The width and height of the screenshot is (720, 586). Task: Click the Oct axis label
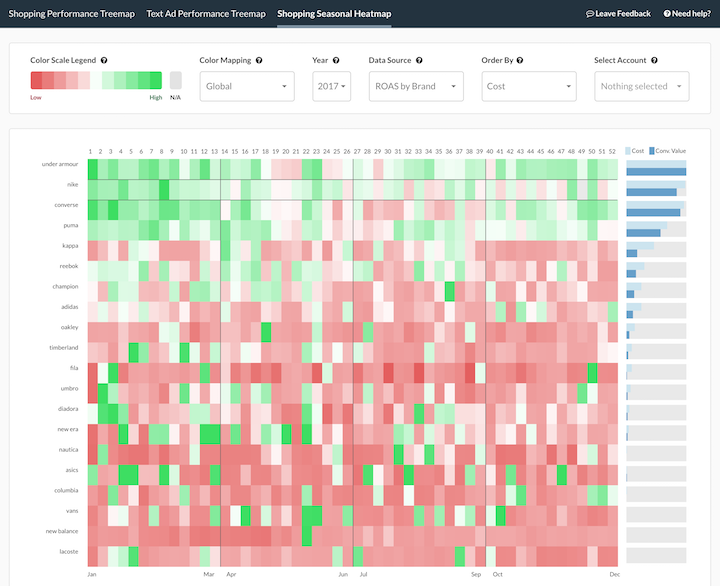coord(498,574)
